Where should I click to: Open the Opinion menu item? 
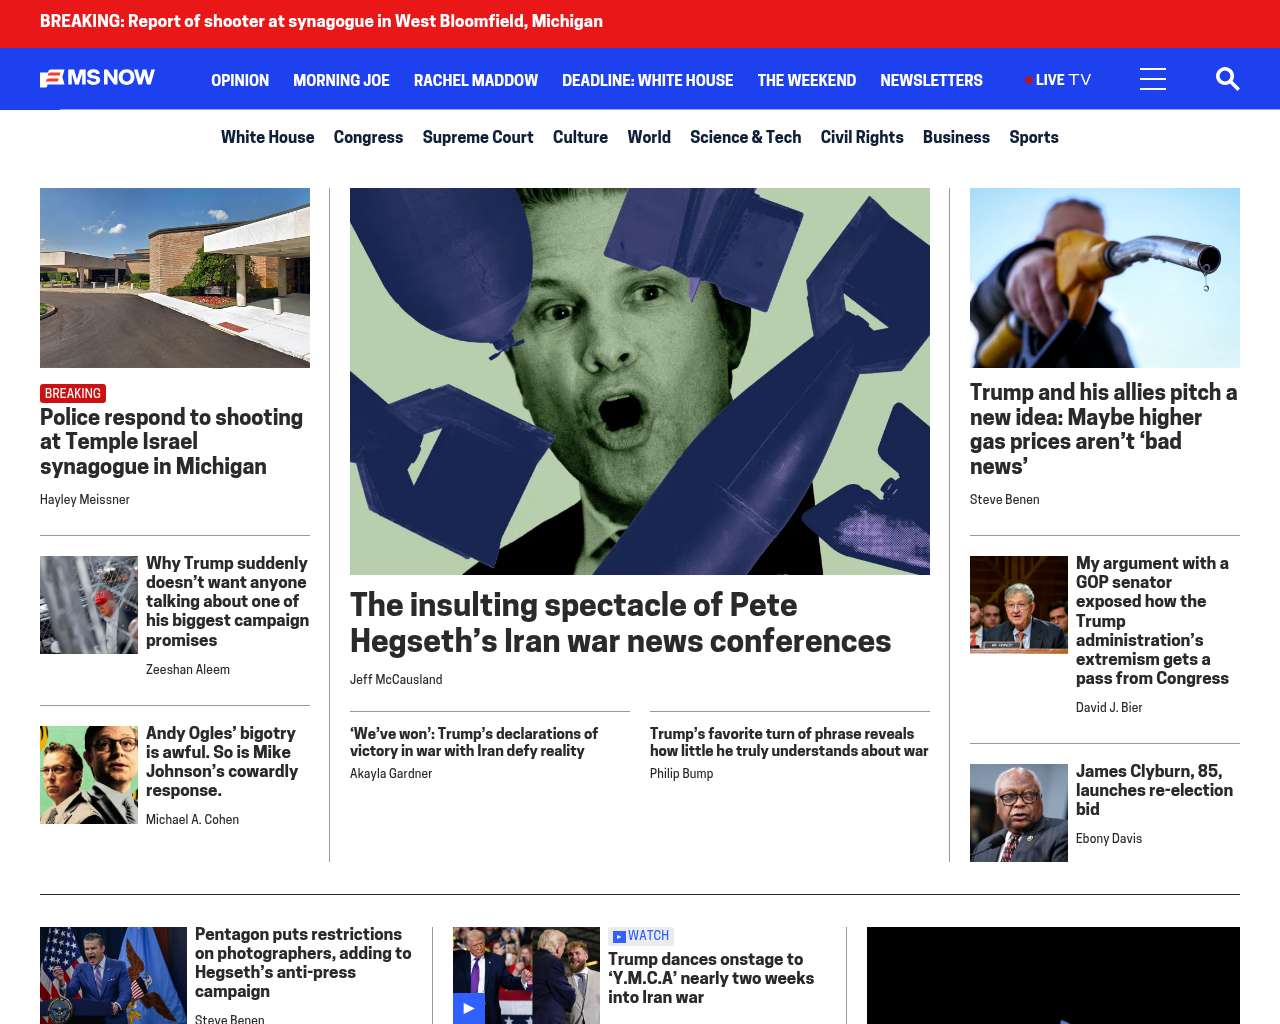pos(240,80)
